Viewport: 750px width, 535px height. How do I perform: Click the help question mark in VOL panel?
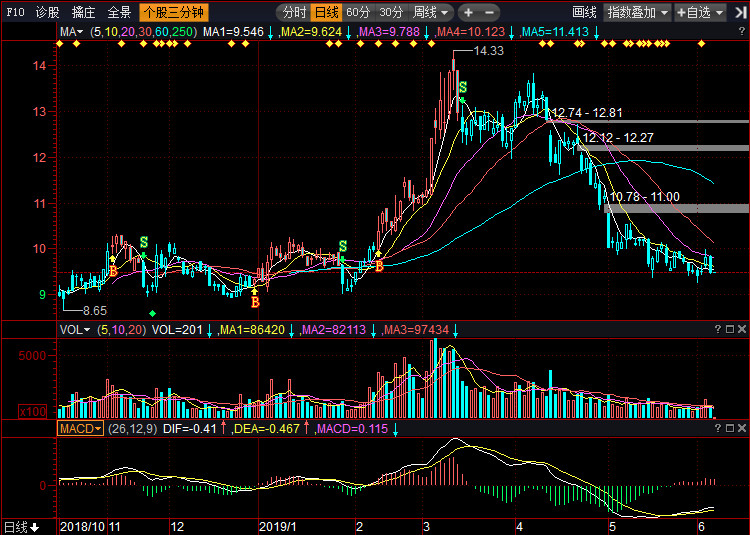point(717,329)
